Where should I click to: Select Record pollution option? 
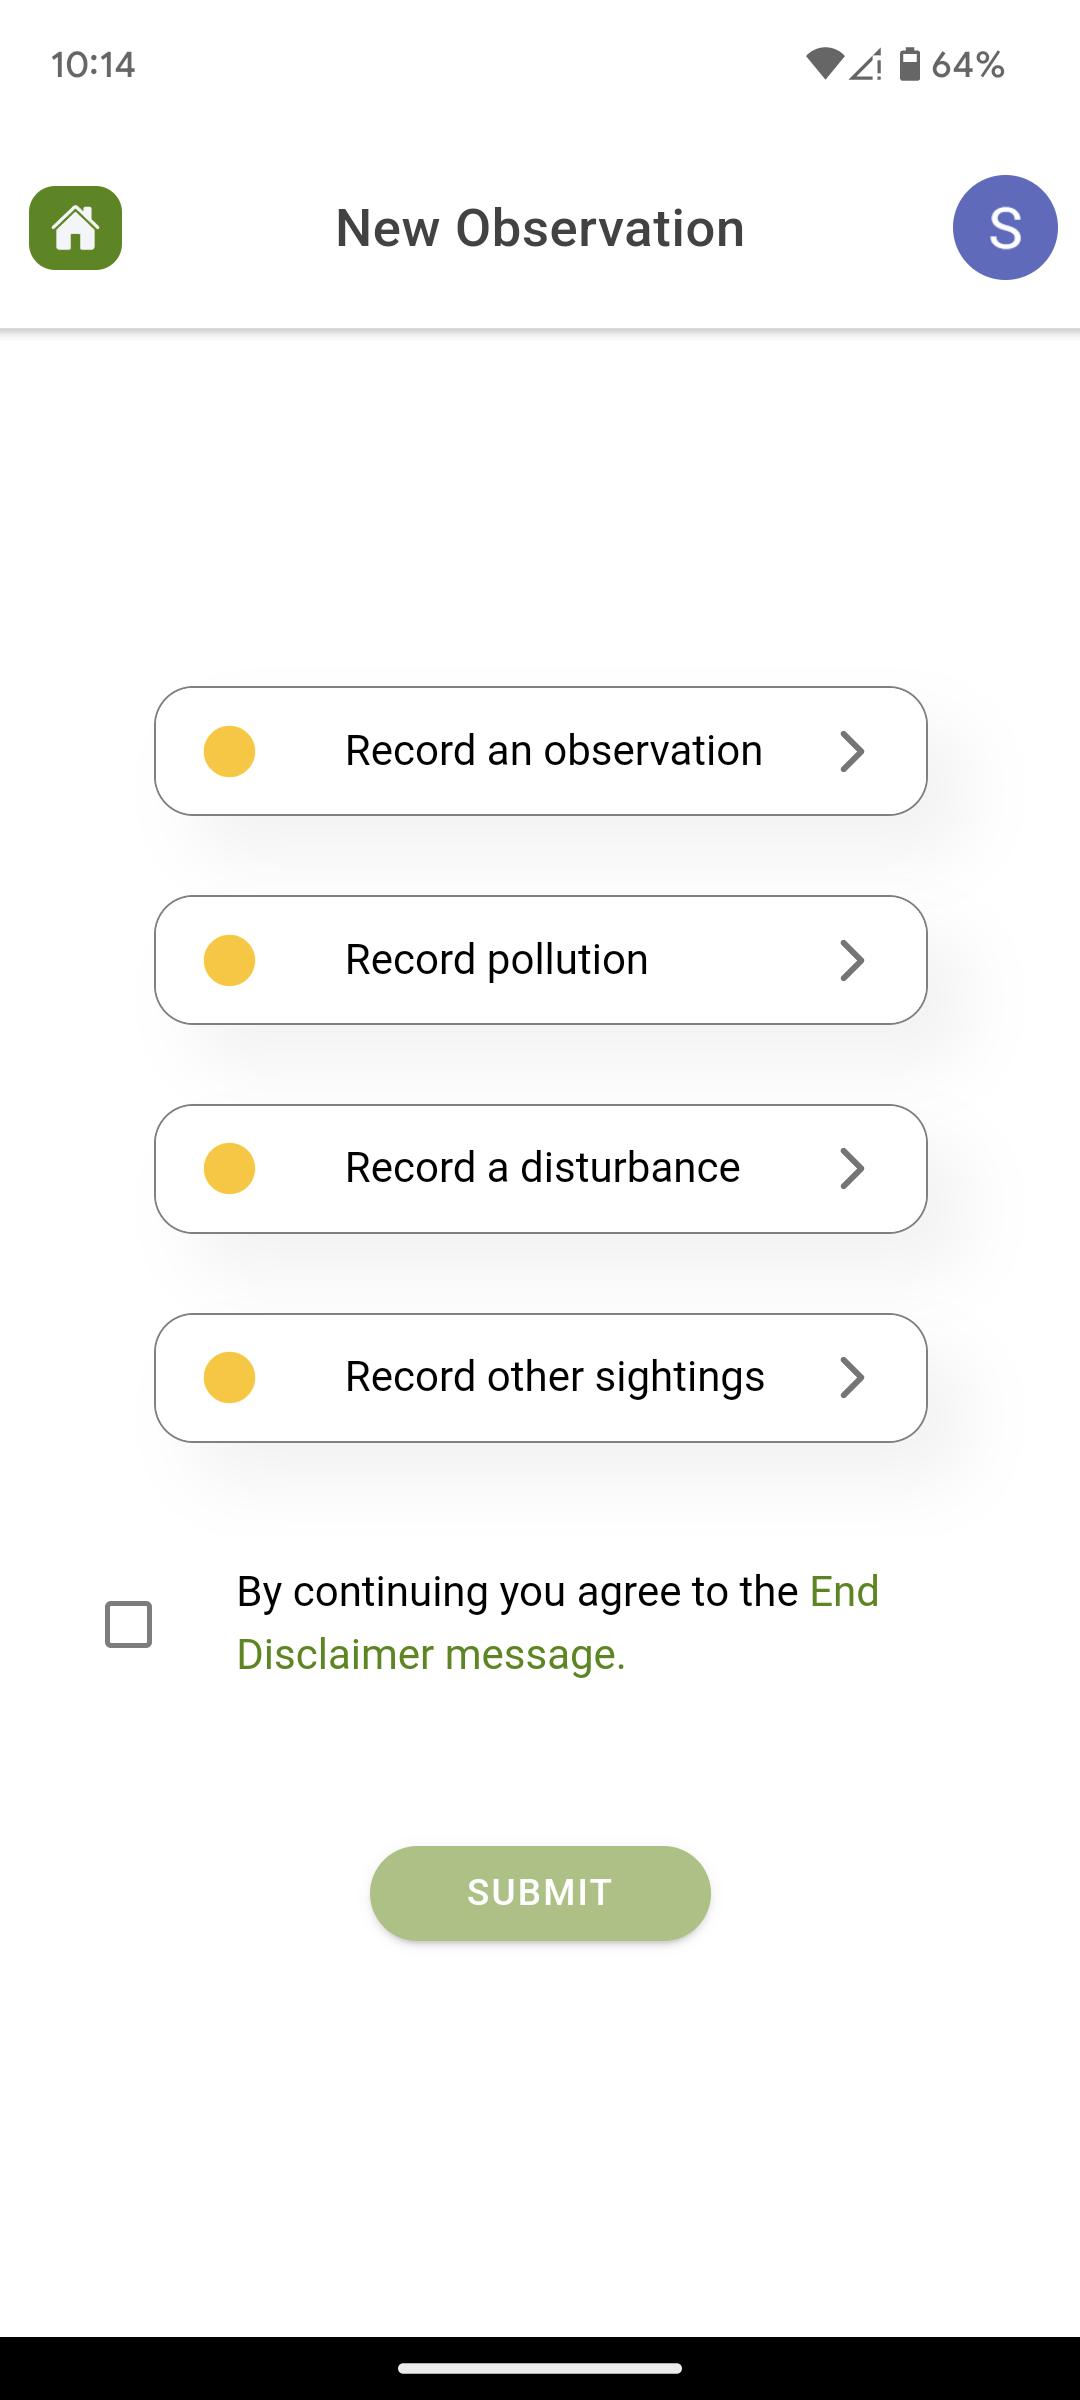tap(541, 960)
